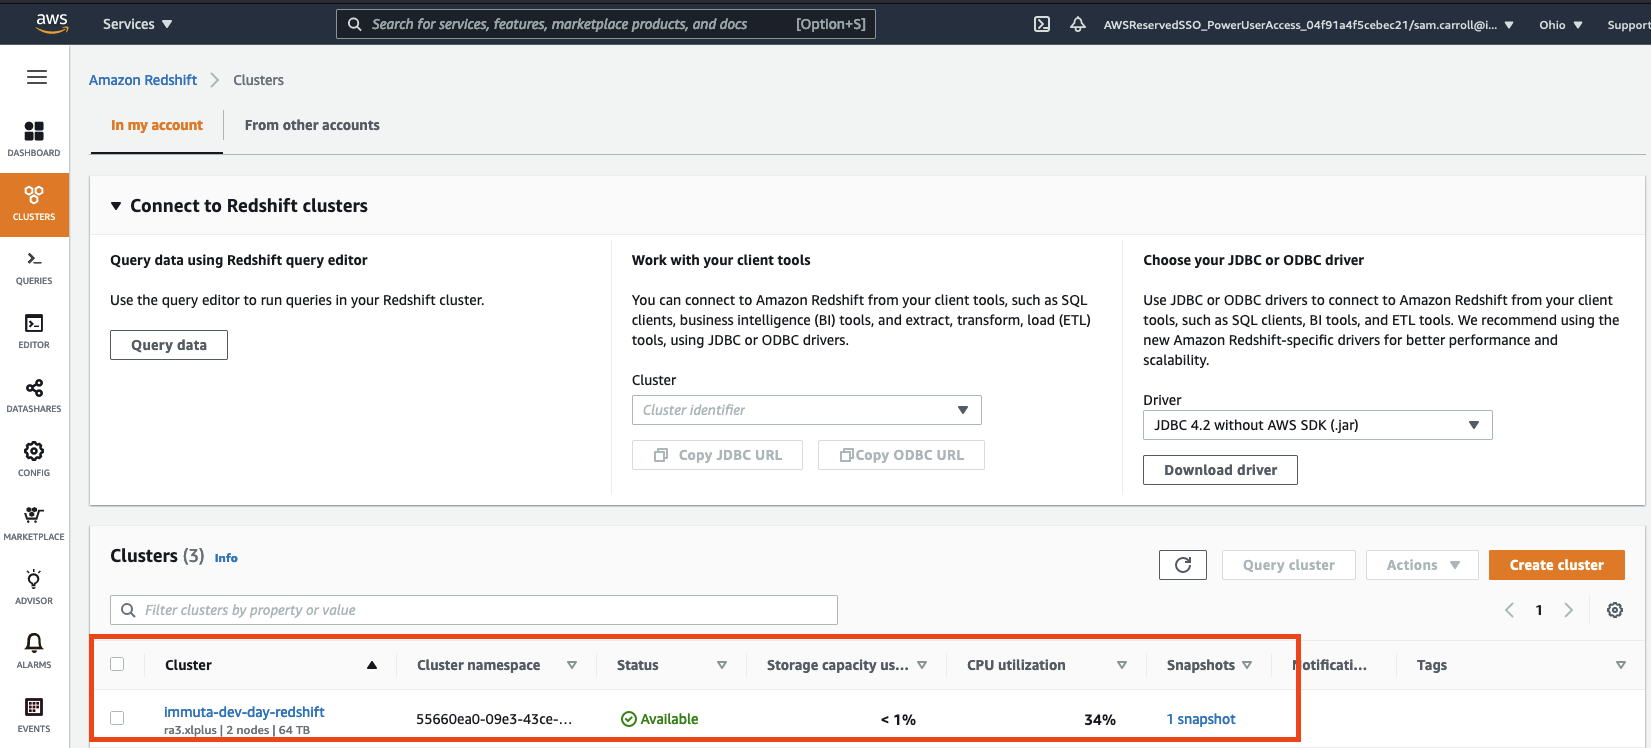Click the Query cluster button
Viewport: 1651px width, 748px height.
(1288, 565)
